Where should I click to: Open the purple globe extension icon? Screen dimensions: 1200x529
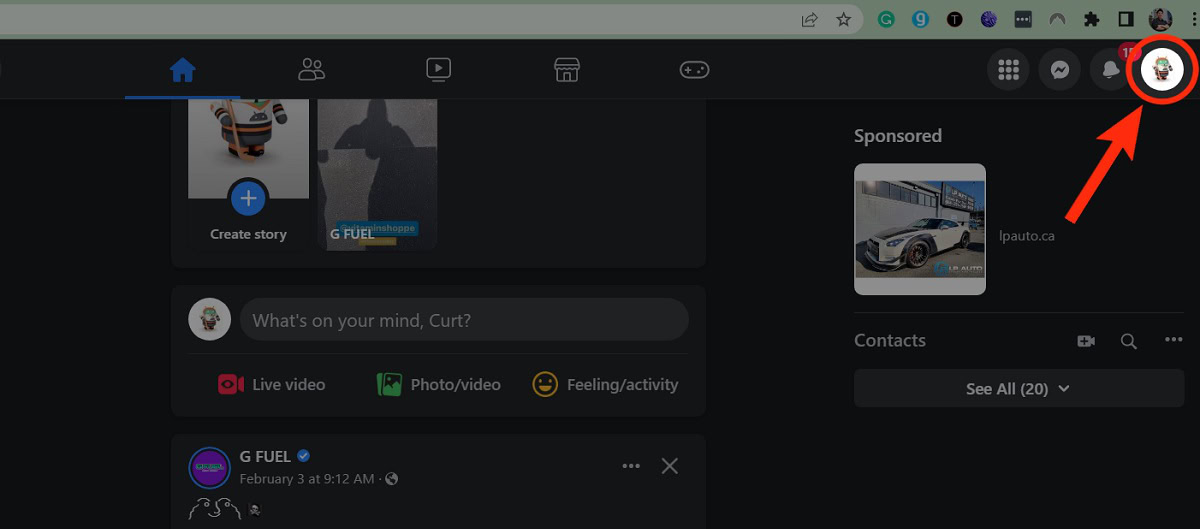pyautogui.click(x=988, y=19)
